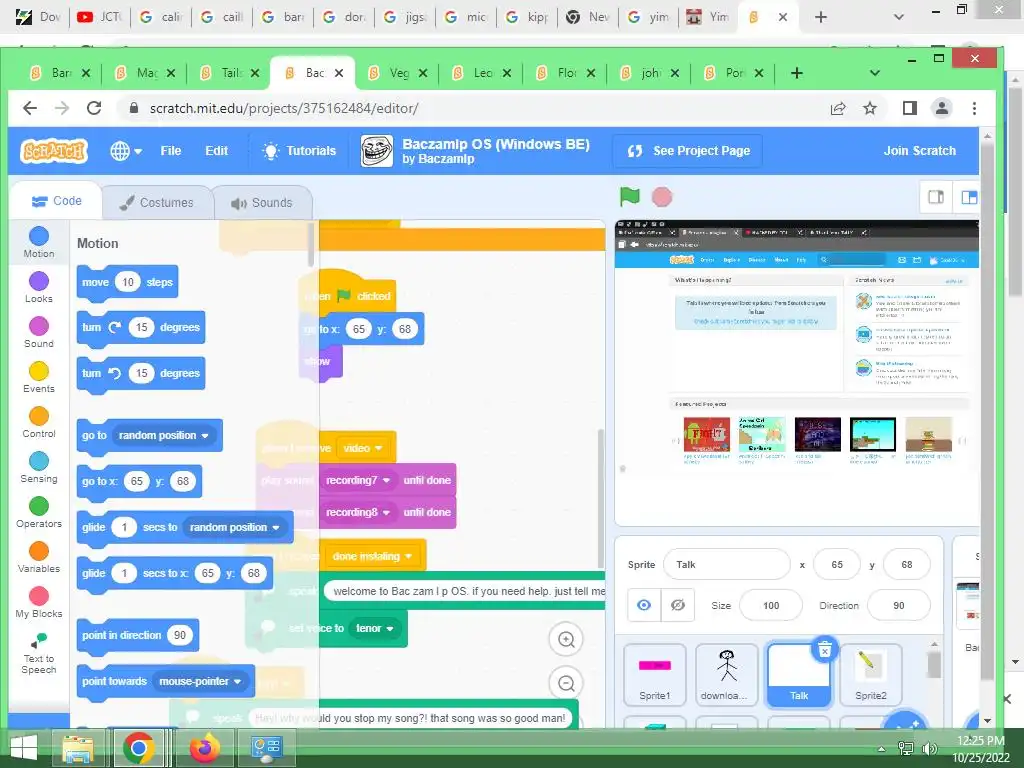The height and width of the screenshot is (768, 1024).
Task: Click the turn clockwise 15 degrees block
Action: point(141,327)
